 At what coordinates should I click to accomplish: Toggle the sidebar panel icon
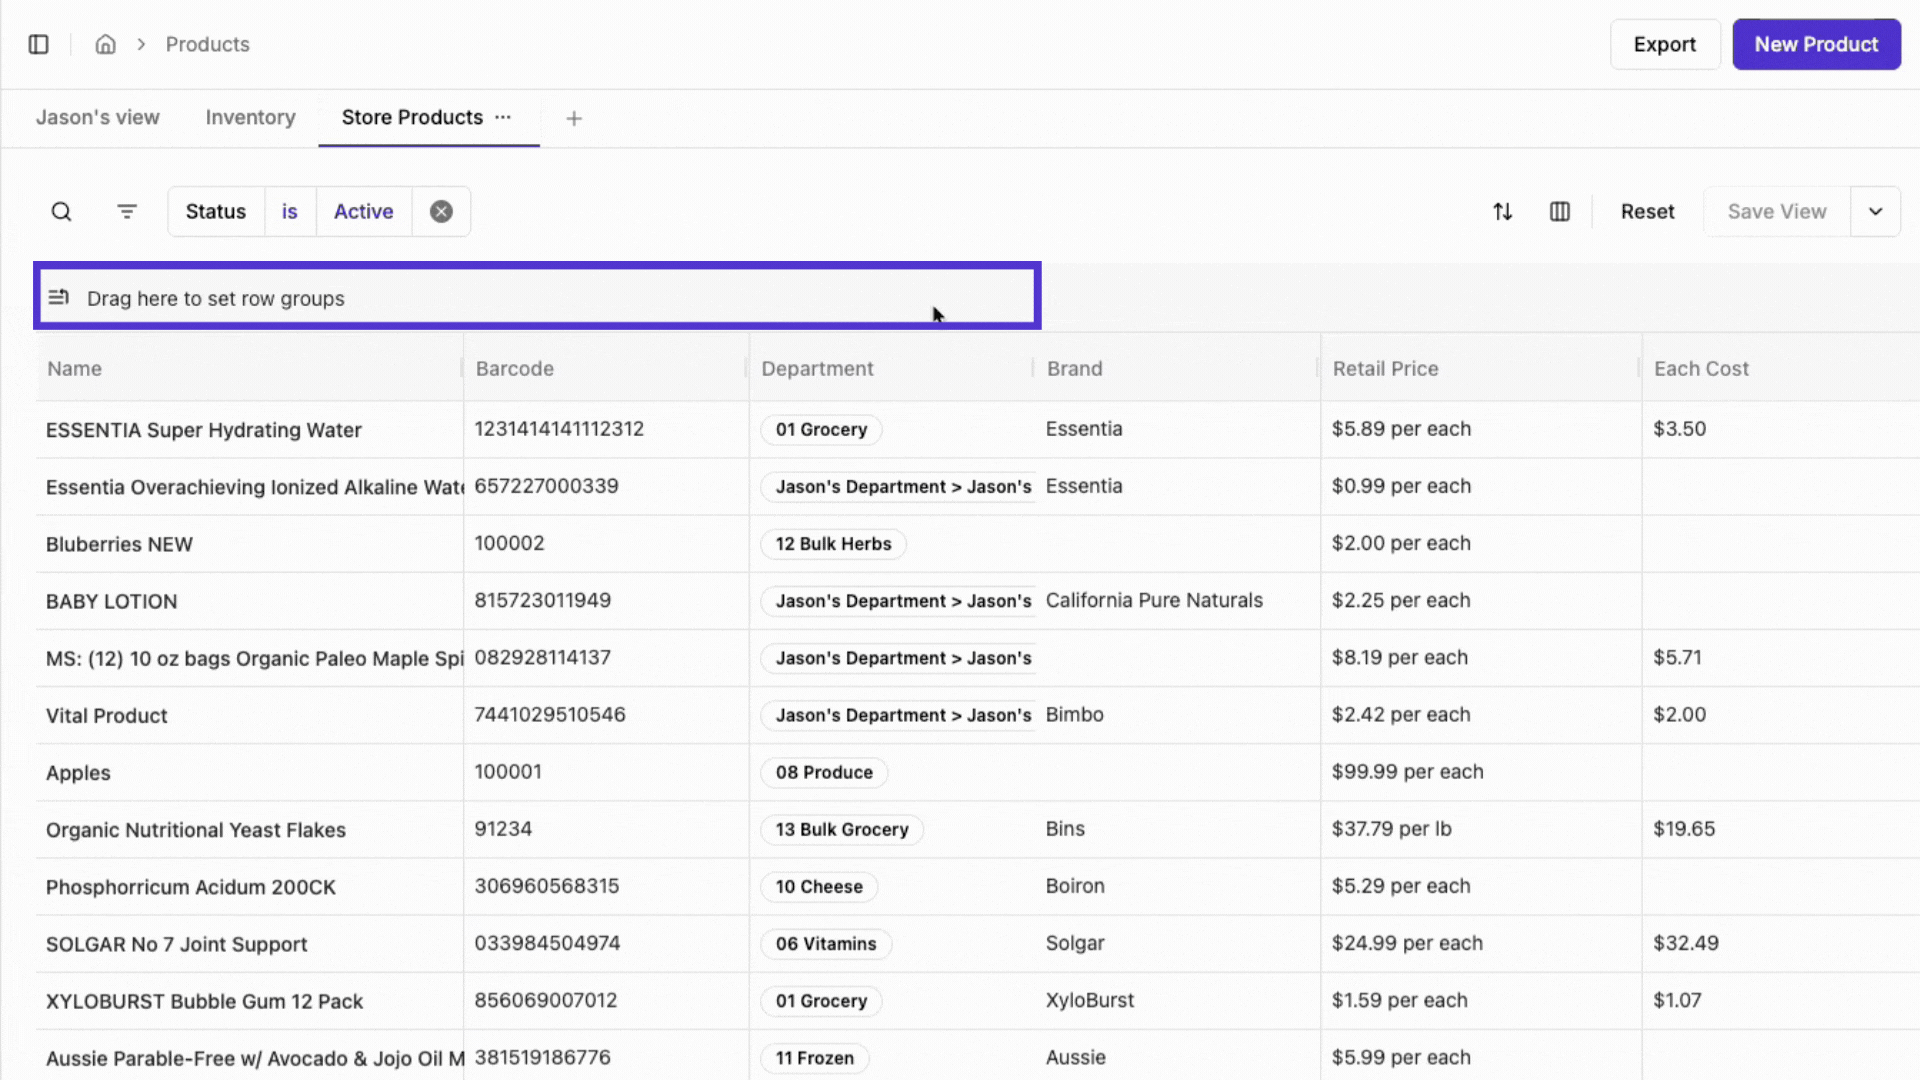coord(38,44)
